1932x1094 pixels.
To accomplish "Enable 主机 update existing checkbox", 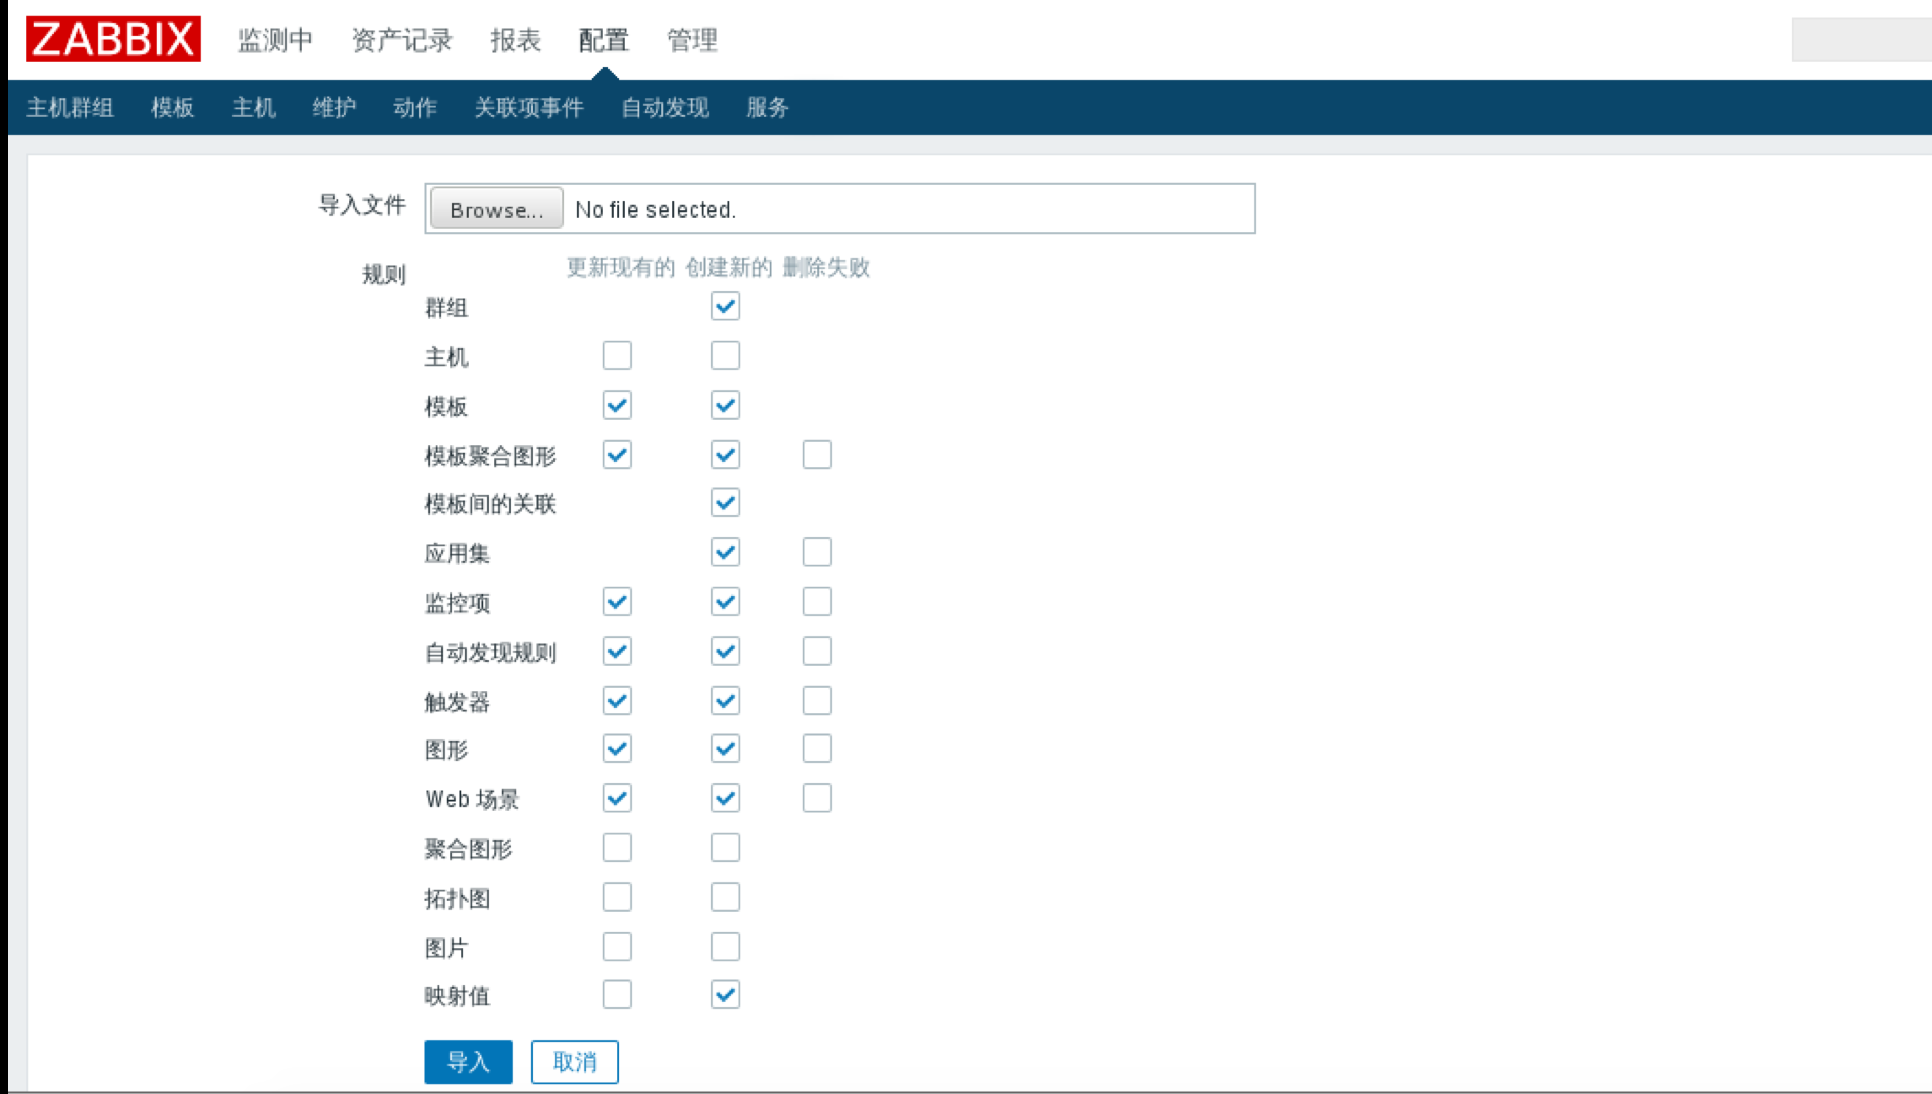I will 617,356.
